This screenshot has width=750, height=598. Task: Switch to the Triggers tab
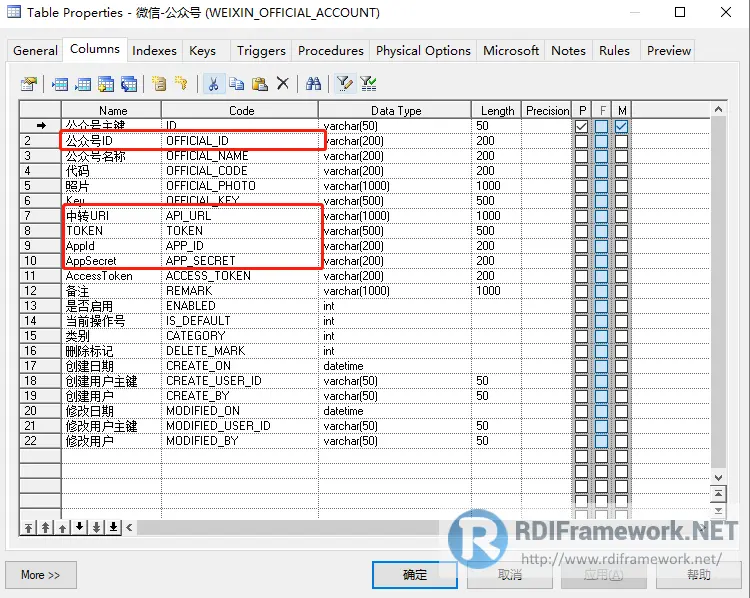(x=261, y=50)
